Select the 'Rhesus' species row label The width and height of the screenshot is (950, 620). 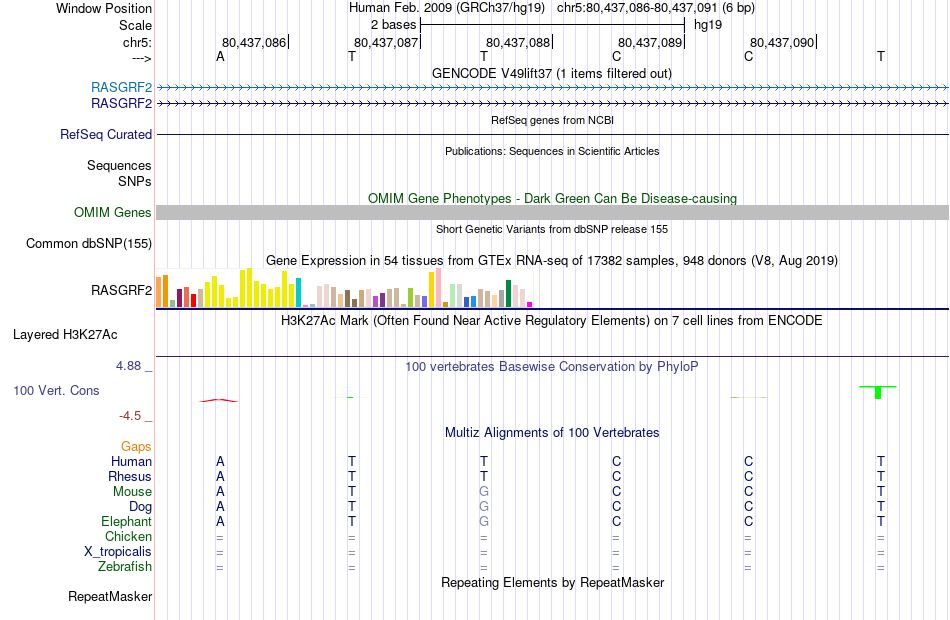pyautogui.click(x=130, y=476)
